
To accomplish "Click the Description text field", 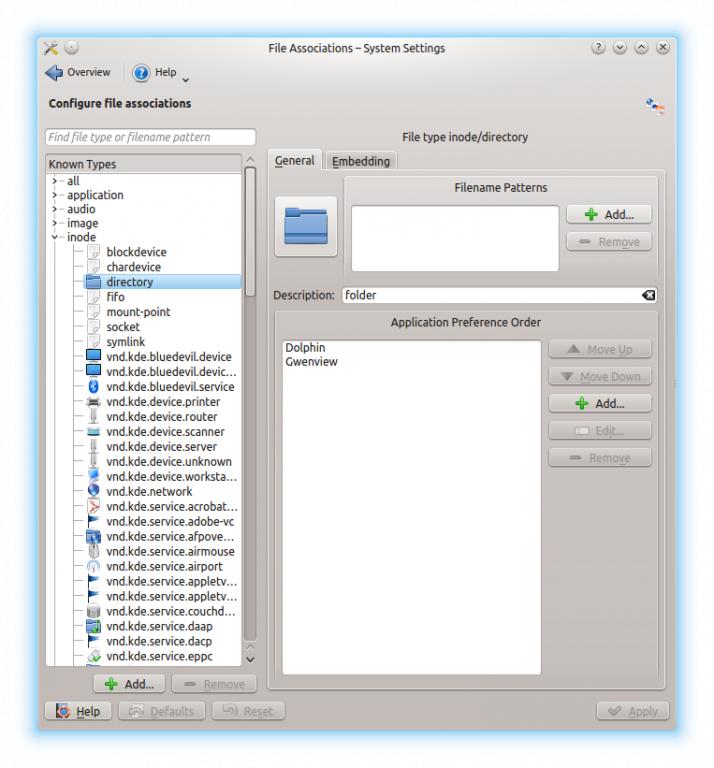I will (500, 295).
